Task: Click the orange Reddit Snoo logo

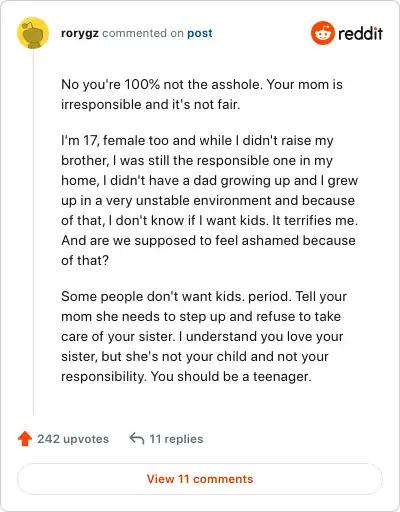Action: pos(322,33)
